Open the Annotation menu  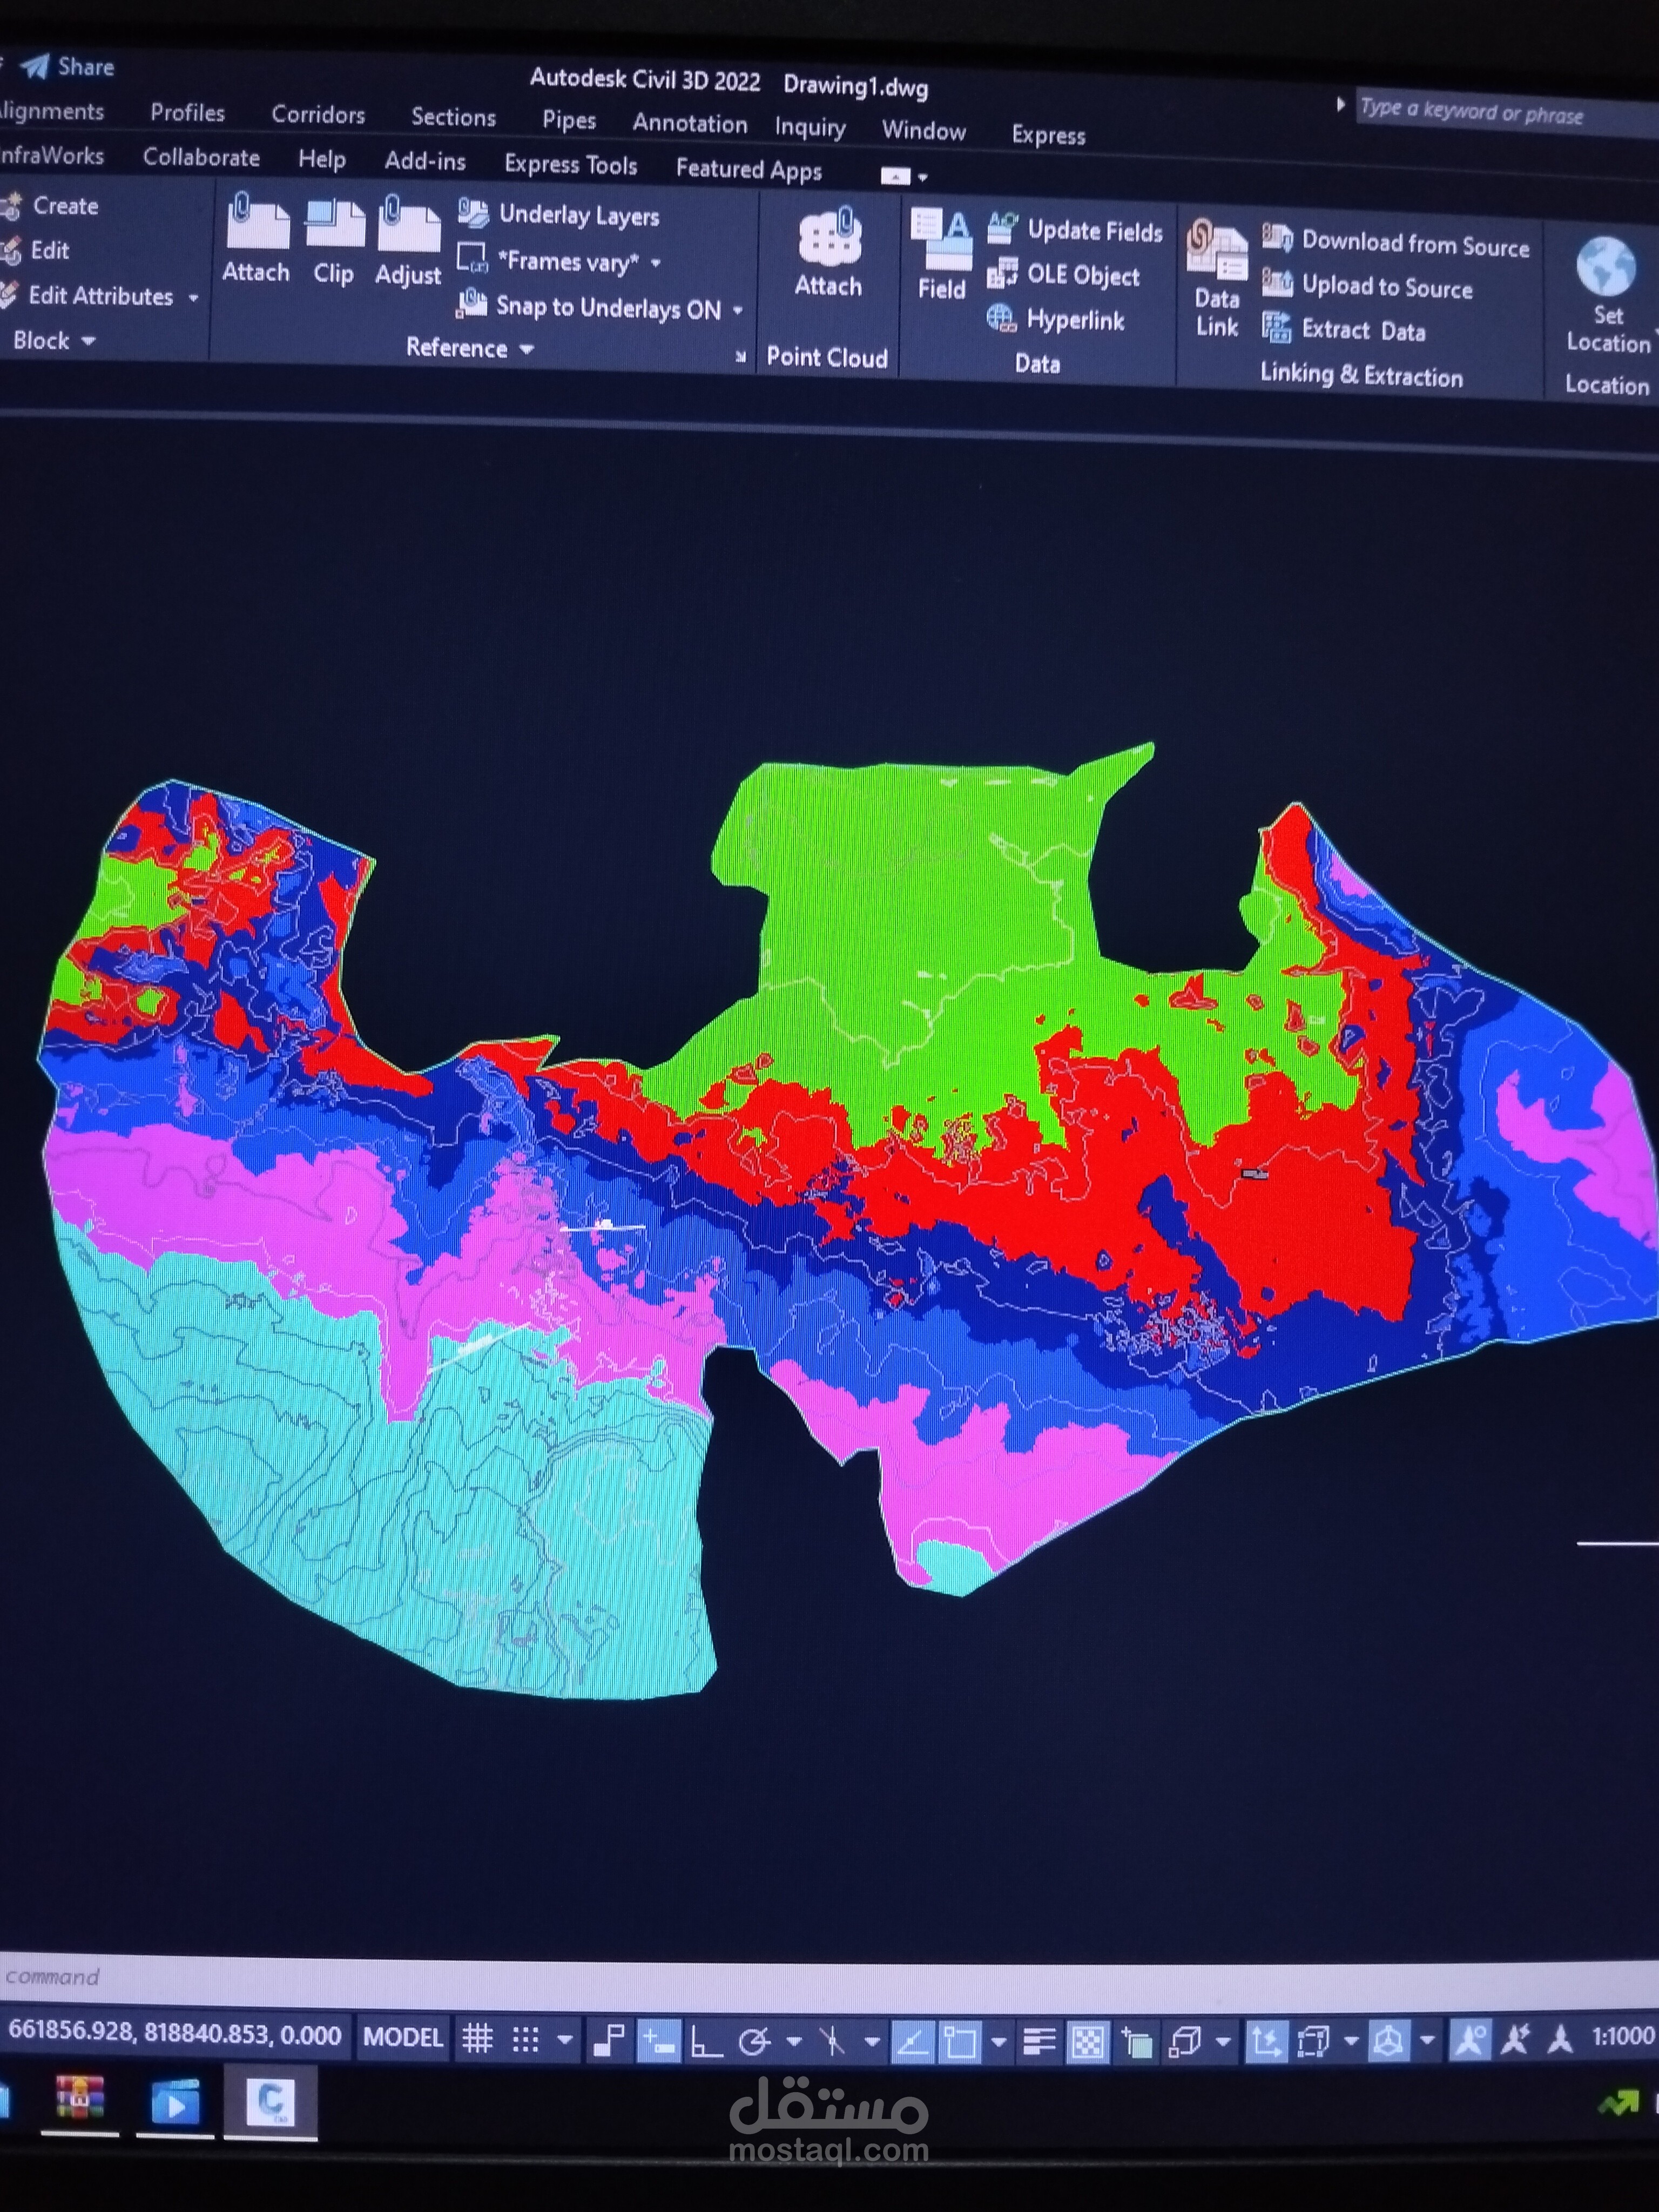coord(689,124)
